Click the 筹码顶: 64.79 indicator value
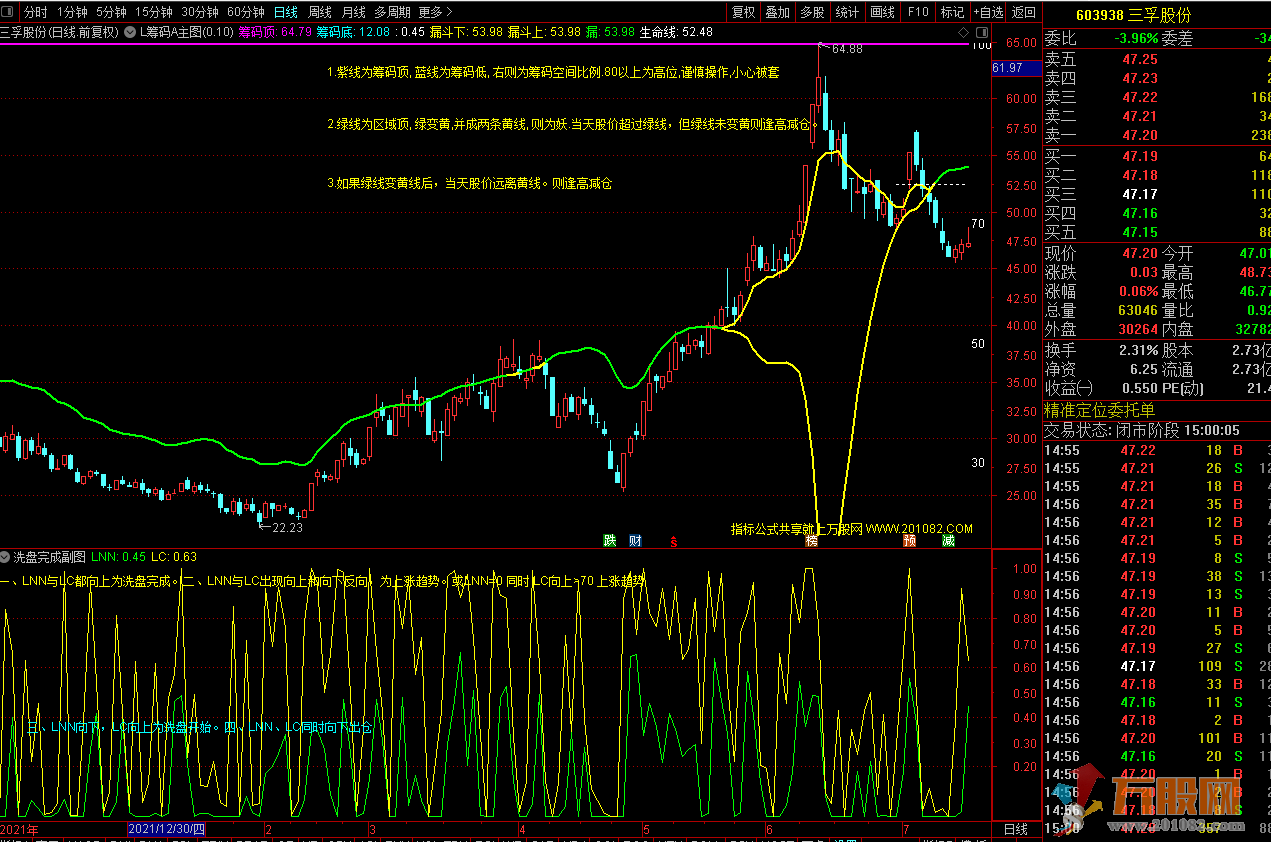The height and width of the screenshot is (842, 1271). 275,32
